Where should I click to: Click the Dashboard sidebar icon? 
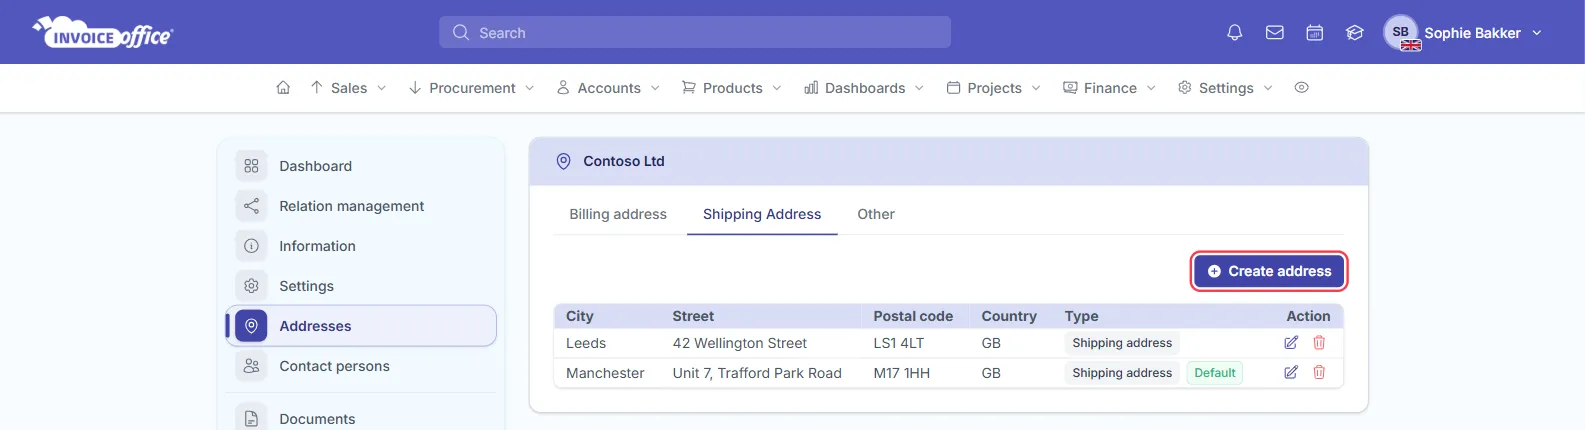[251, 166]
